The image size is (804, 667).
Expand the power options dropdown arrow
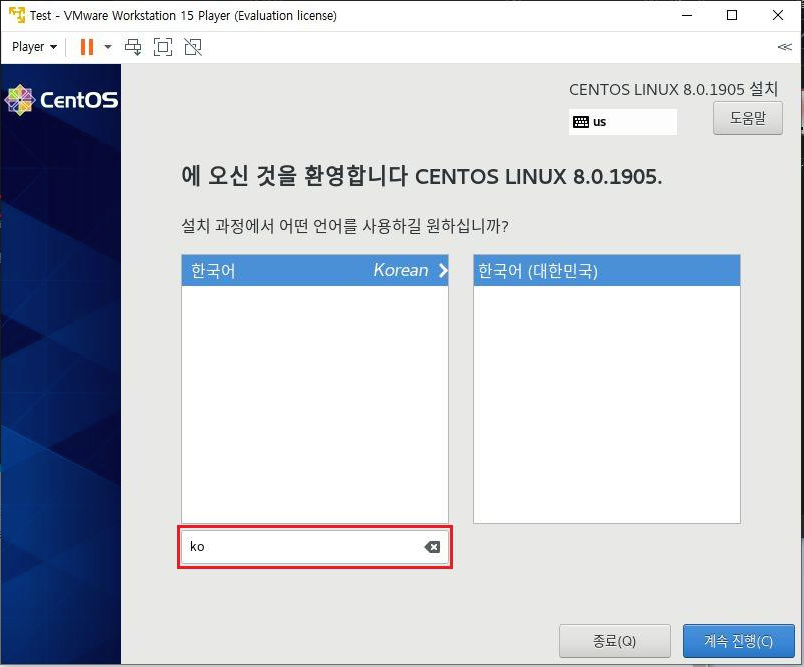coord(108,47)
